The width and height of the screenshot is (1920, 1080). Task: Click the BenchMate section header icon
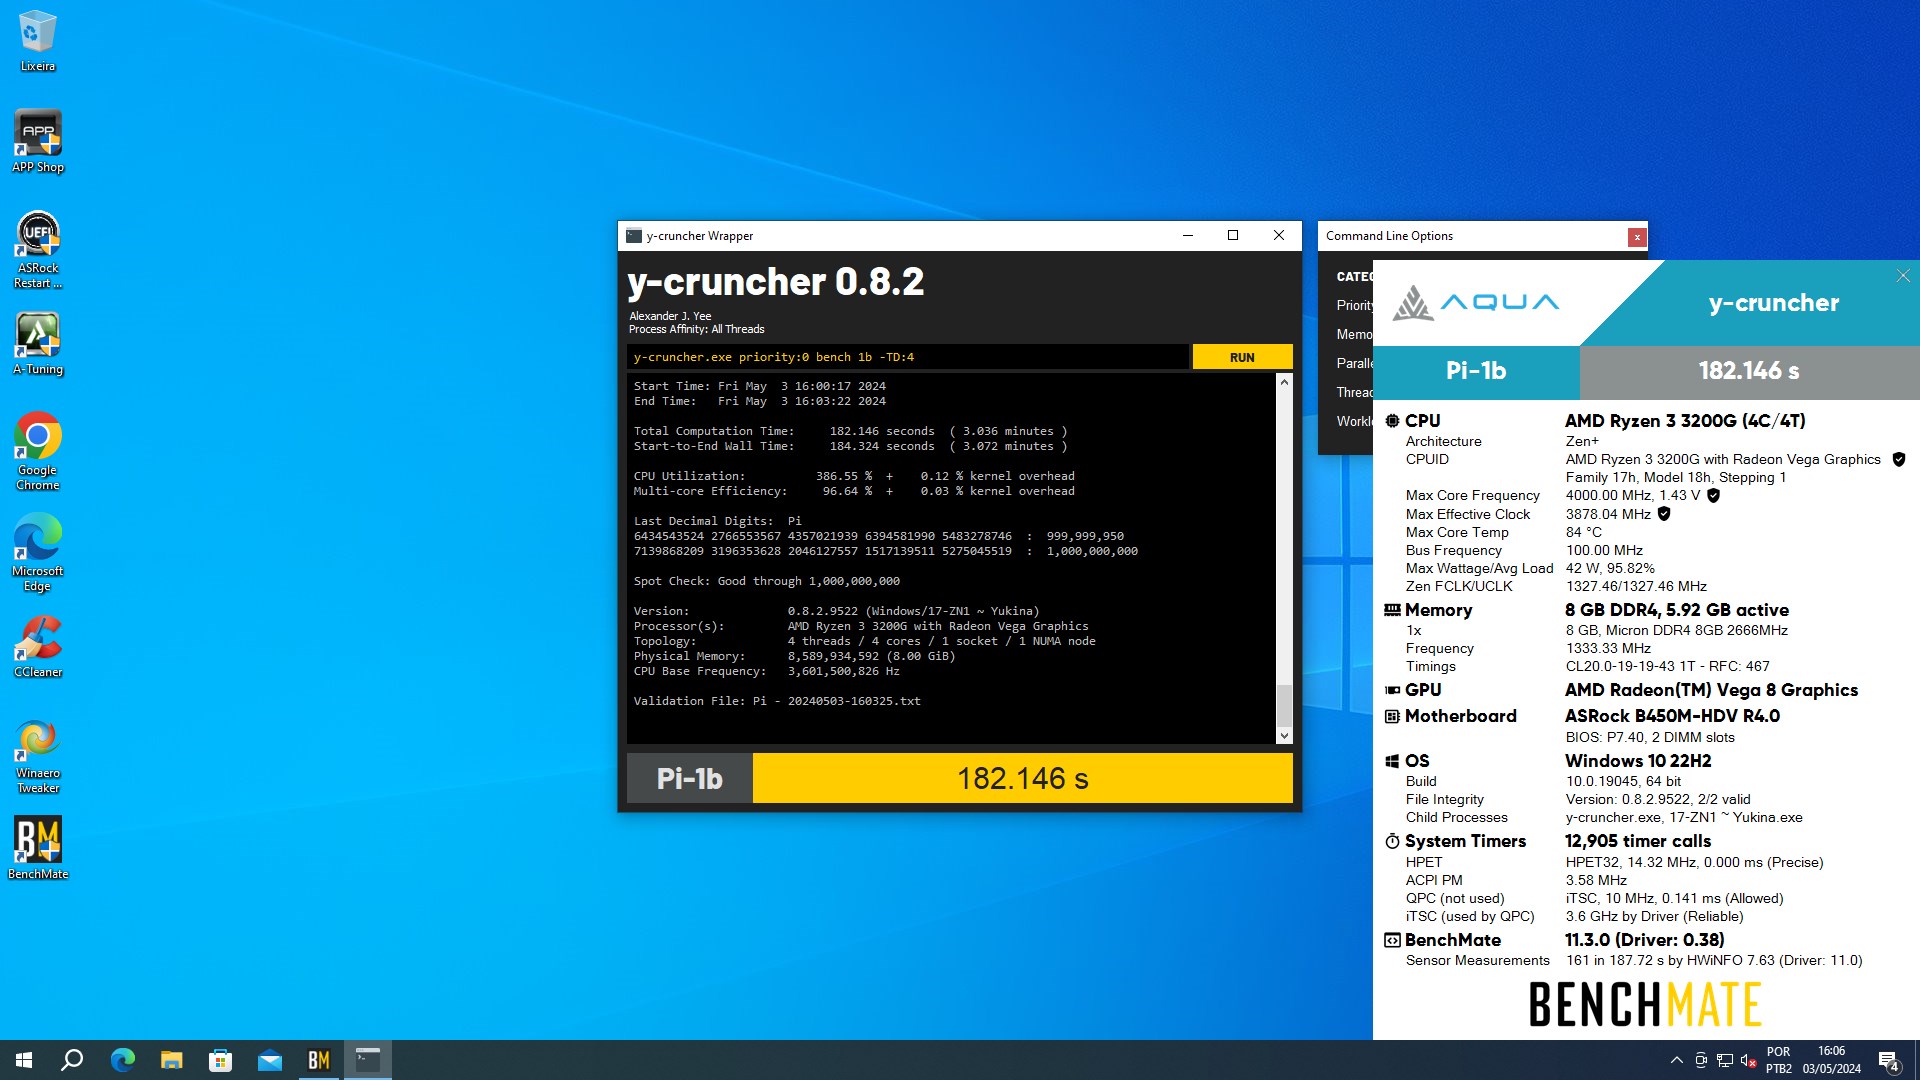pos(1392,940)
